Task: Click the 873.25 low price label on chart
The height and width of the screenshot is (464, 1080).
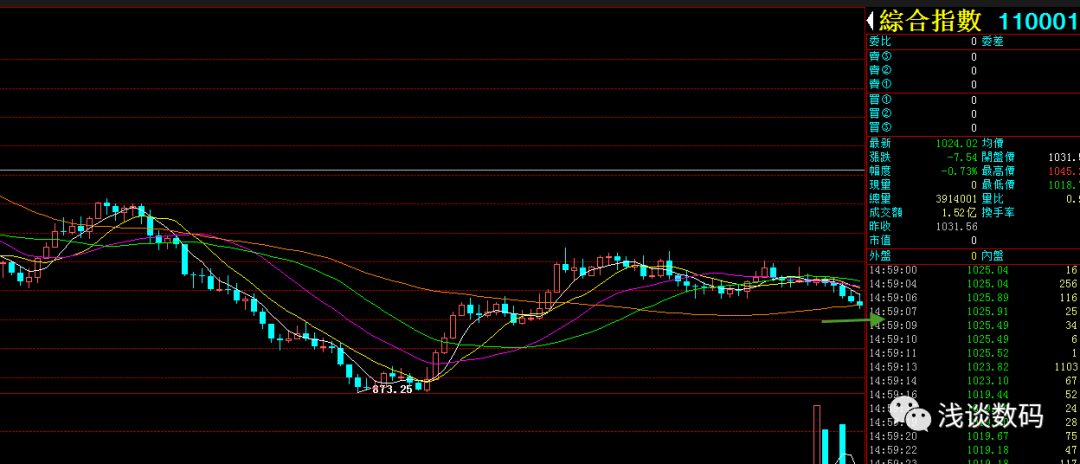Action: pos(392,389)
